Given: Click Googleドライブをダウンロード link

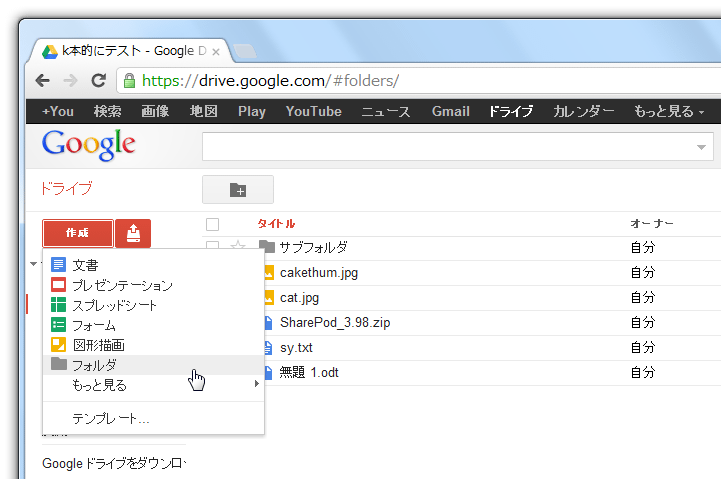Looking at the screenshot, I should (x=114, y=463).
